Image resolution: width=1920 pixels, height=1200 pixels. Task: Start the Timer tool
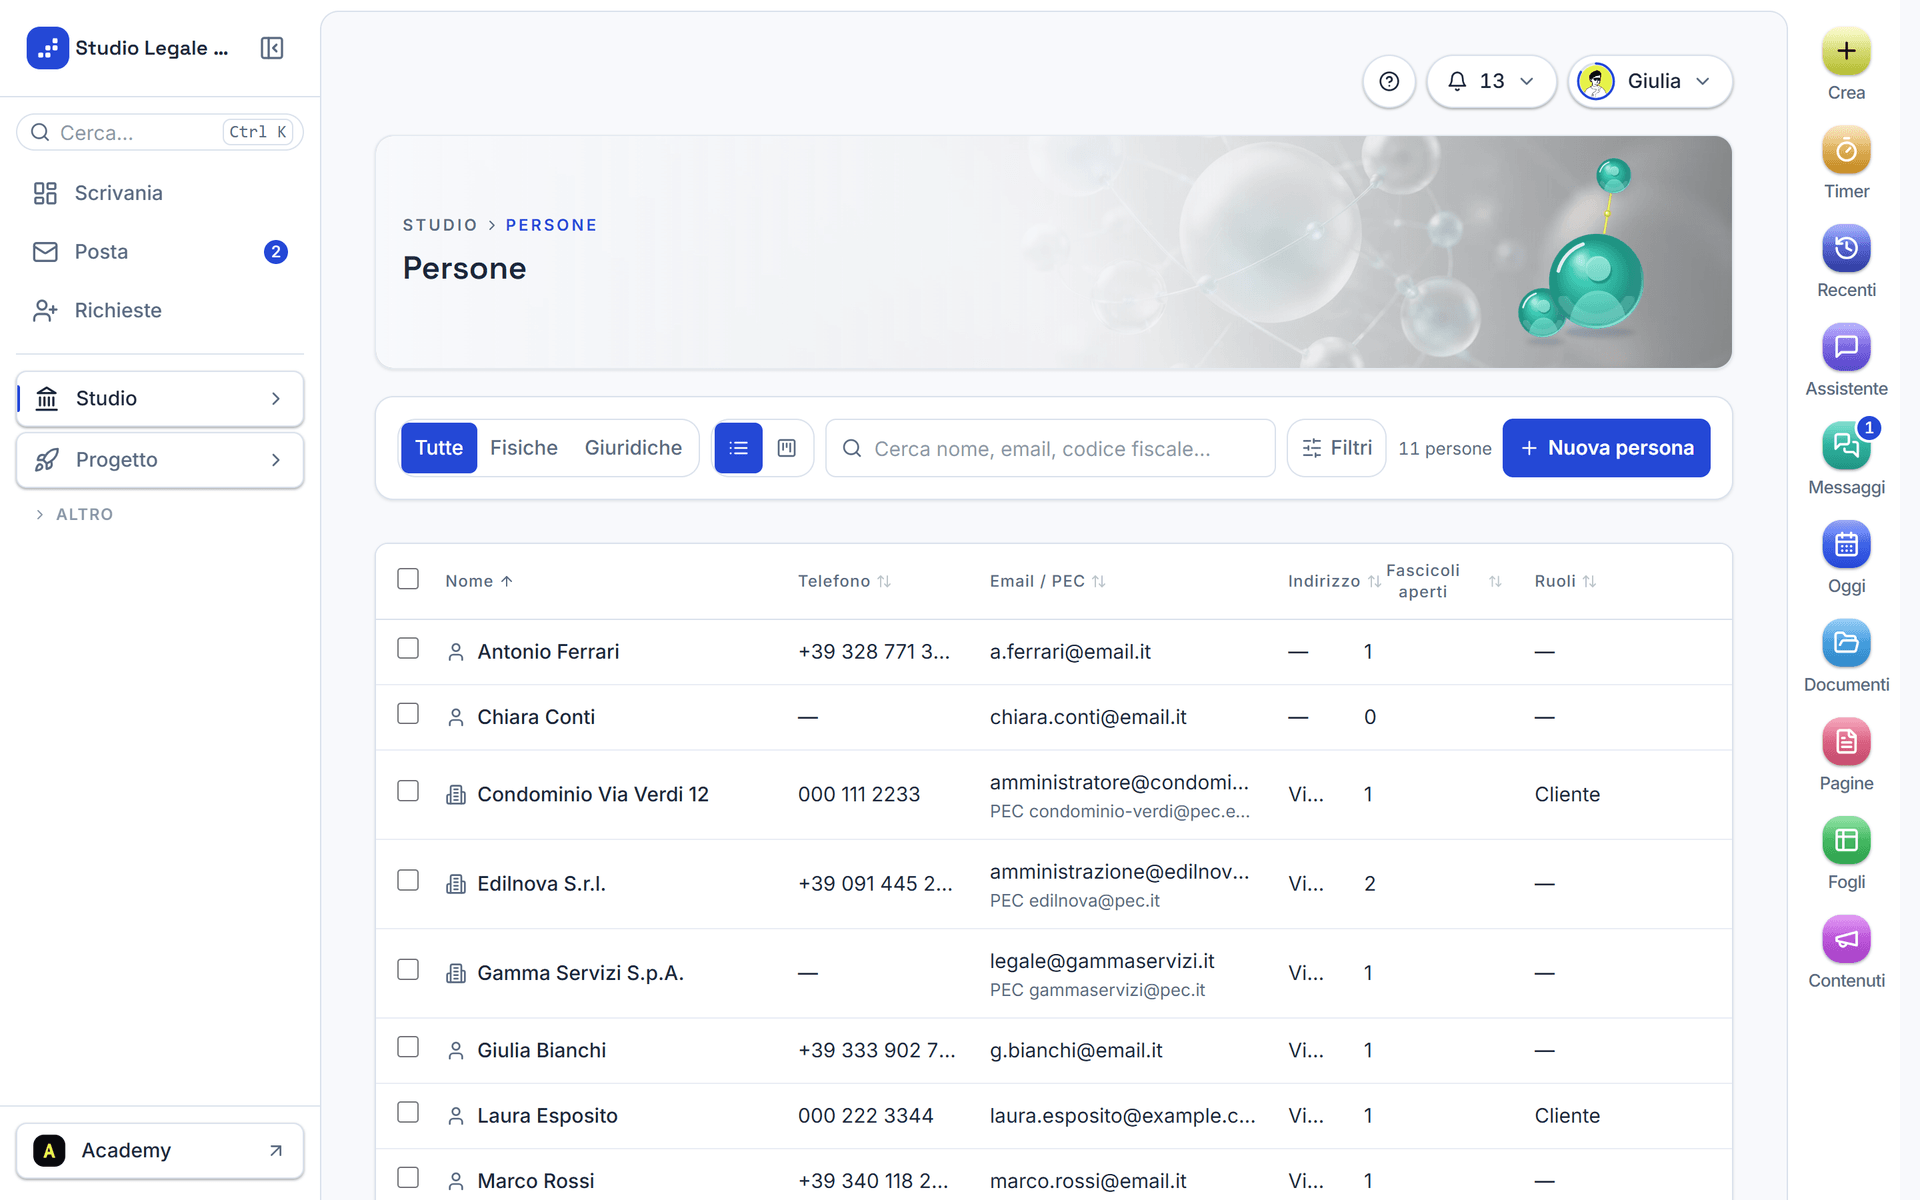[x=1846, y=151]
